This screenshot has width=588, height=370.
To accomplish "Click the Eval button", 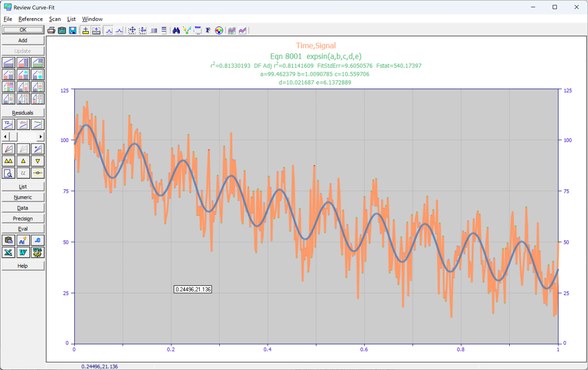I will pos(23,229).
